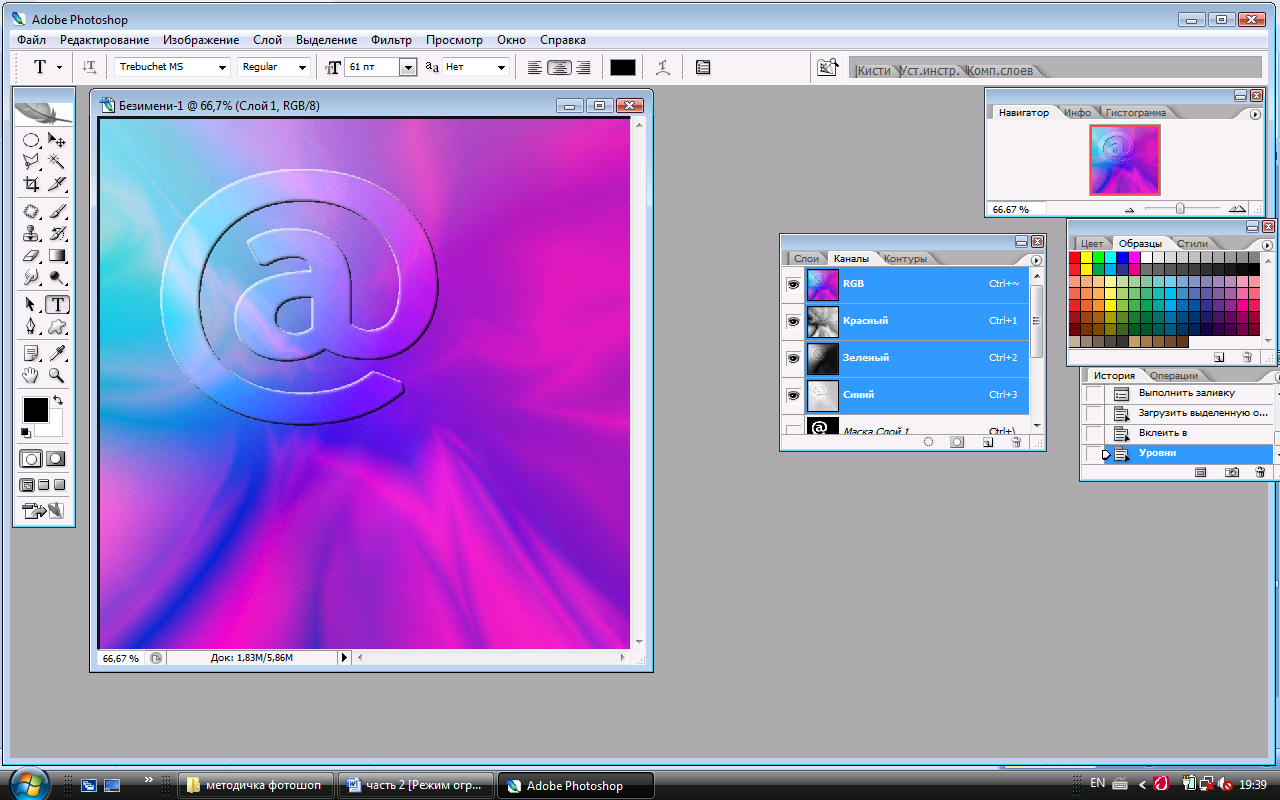Load channel as selection icon
This screenshot has width=1280, height=800.
coord(928,441)
